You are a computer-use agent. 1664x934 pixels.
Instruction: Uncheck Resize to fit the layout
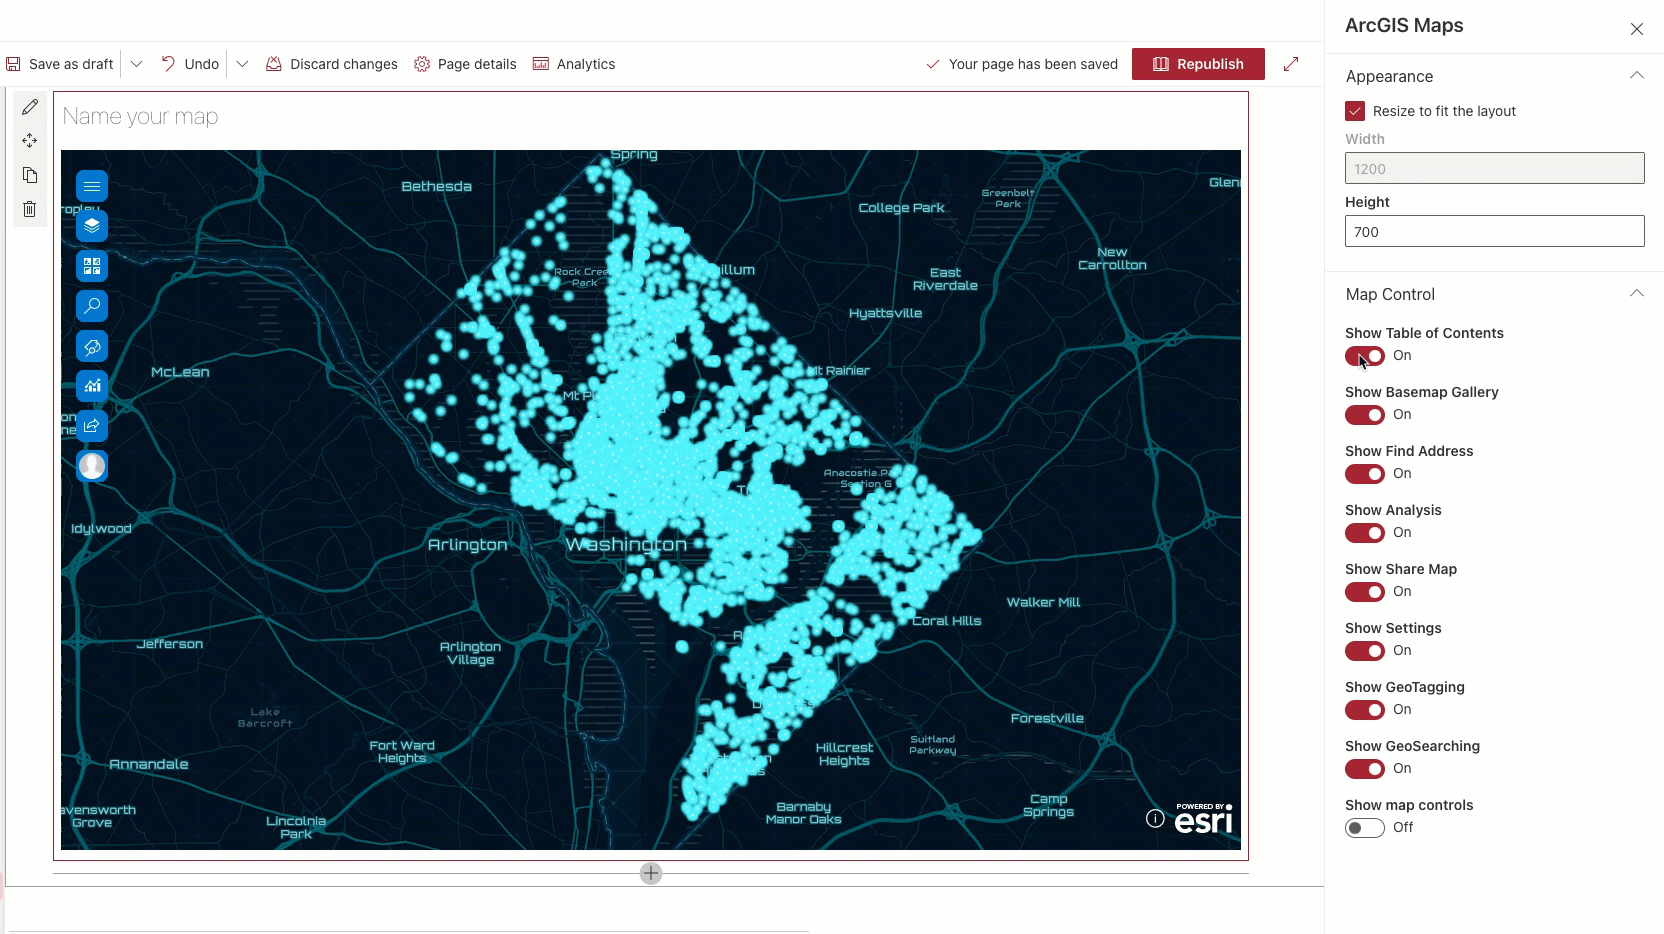(x=1355, y=111)
